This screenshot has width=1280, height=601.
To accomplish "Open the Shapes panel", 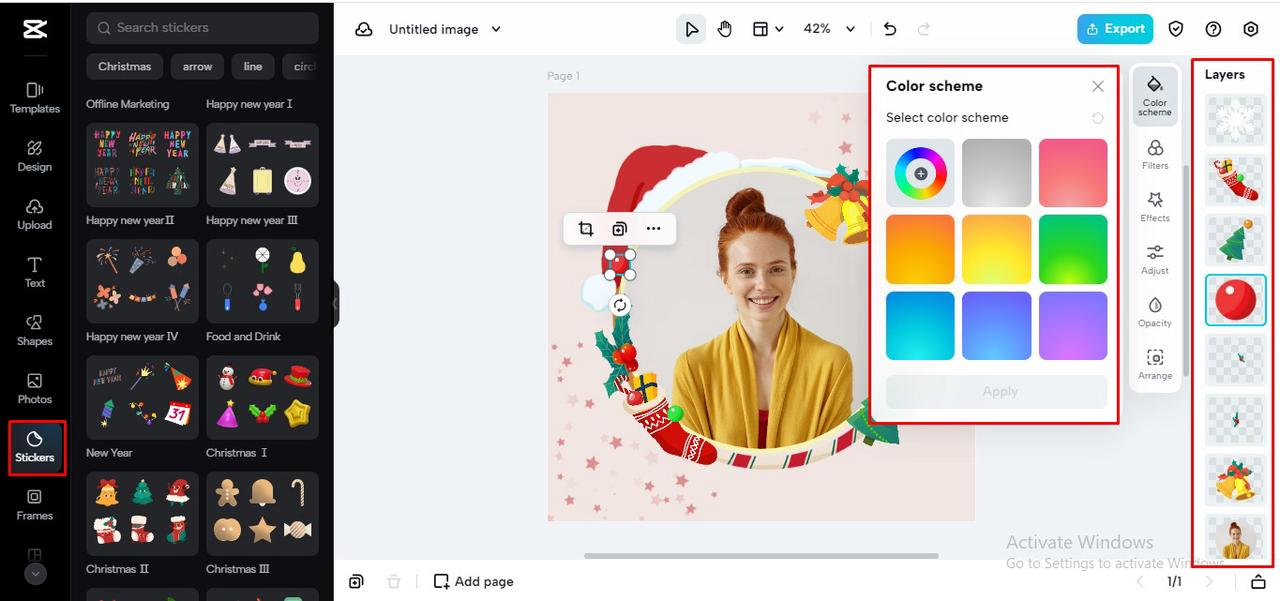I will click(35, 330).
